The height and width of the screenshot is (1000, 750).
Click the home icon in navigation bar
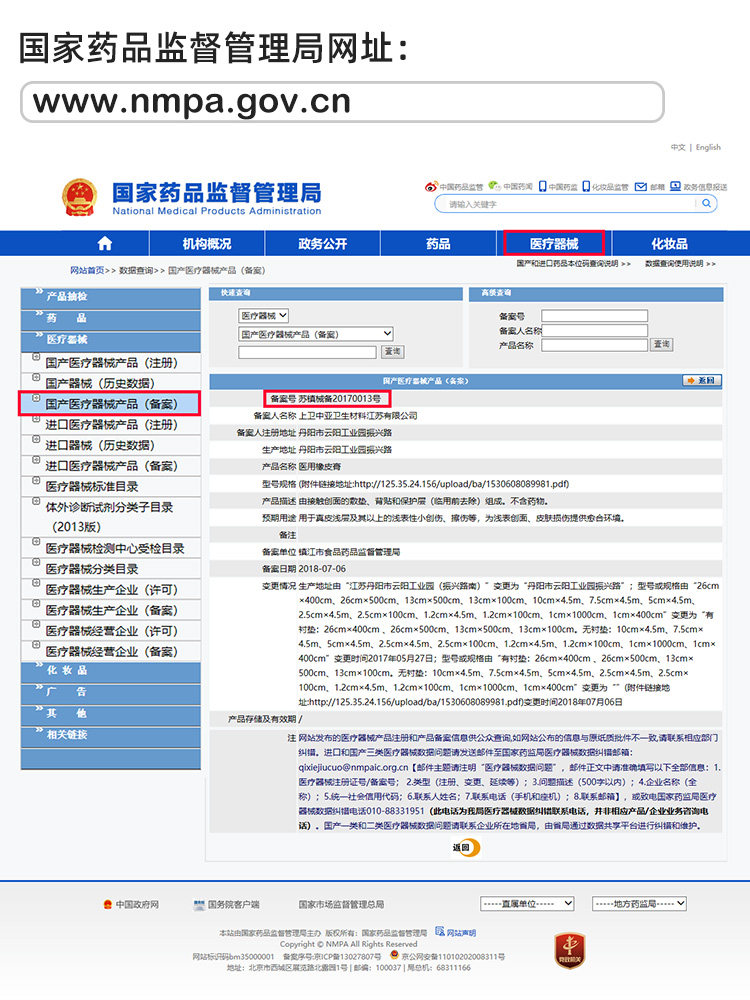pyautogui.click(x=105, y=243)
